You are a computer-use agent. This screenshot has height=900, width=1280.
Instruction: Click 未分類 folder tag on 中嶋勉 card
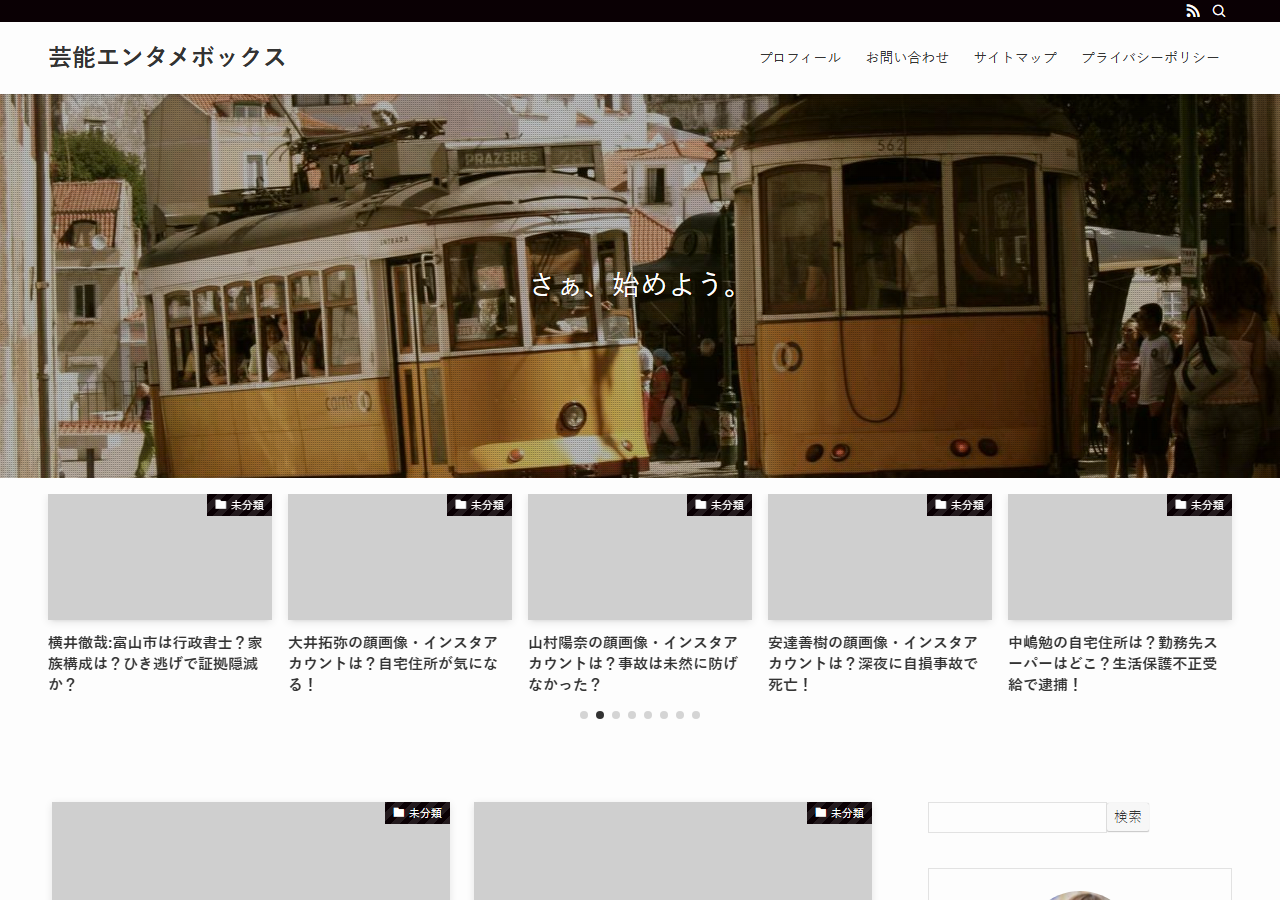point(1200,505)
